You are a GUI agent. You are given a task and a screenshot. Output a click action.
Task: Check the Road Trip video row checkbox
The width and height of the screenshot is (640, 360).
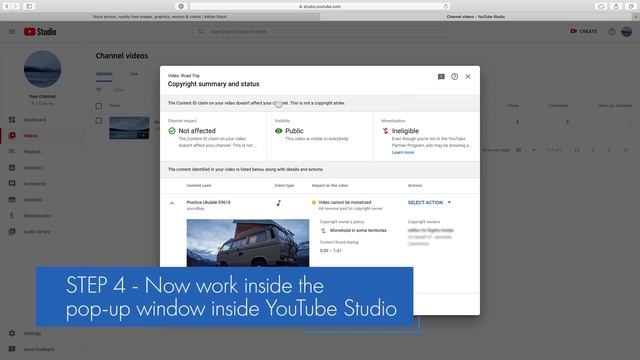tap(99, 121)
